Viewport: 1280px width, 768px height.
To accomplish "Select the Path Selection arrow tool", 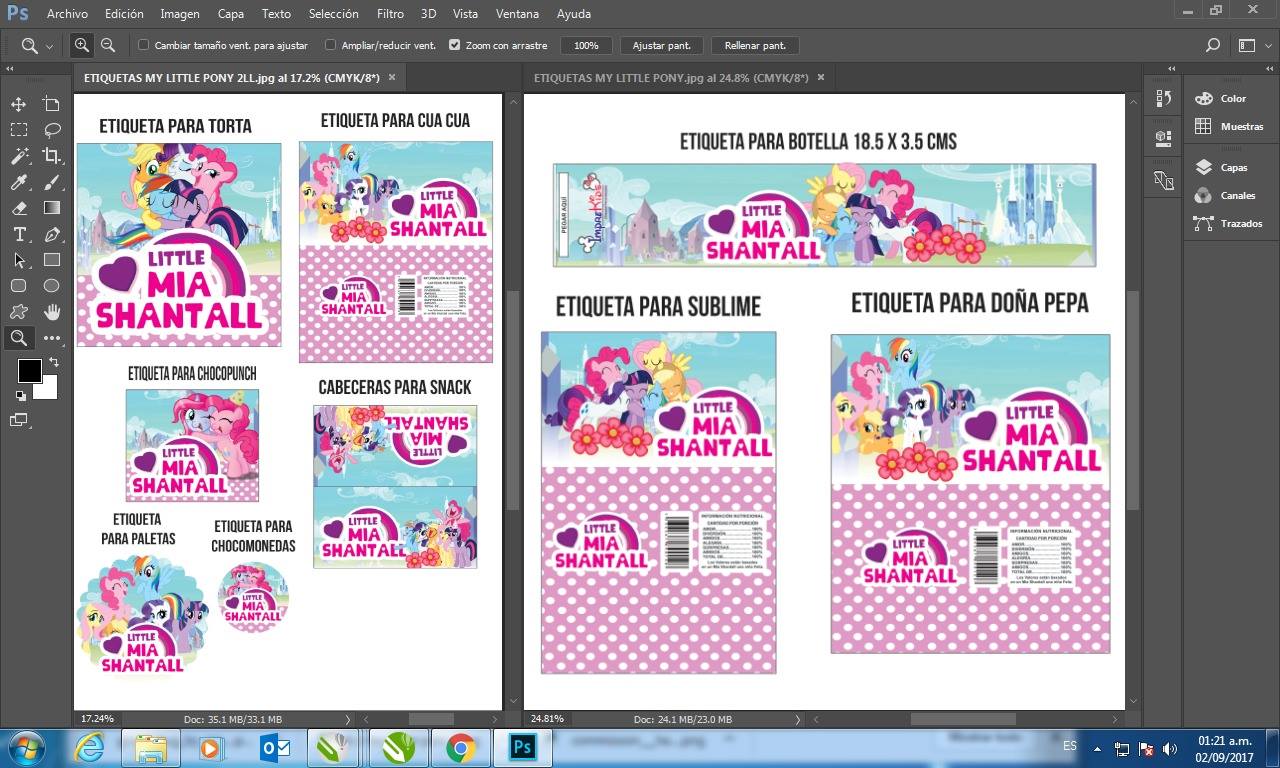I will 18,260.
